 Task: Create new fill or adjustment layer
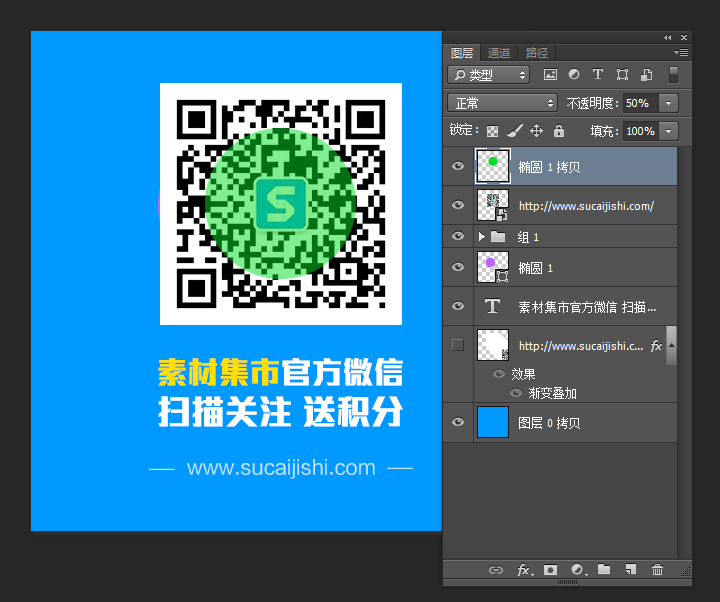point(579,570)
